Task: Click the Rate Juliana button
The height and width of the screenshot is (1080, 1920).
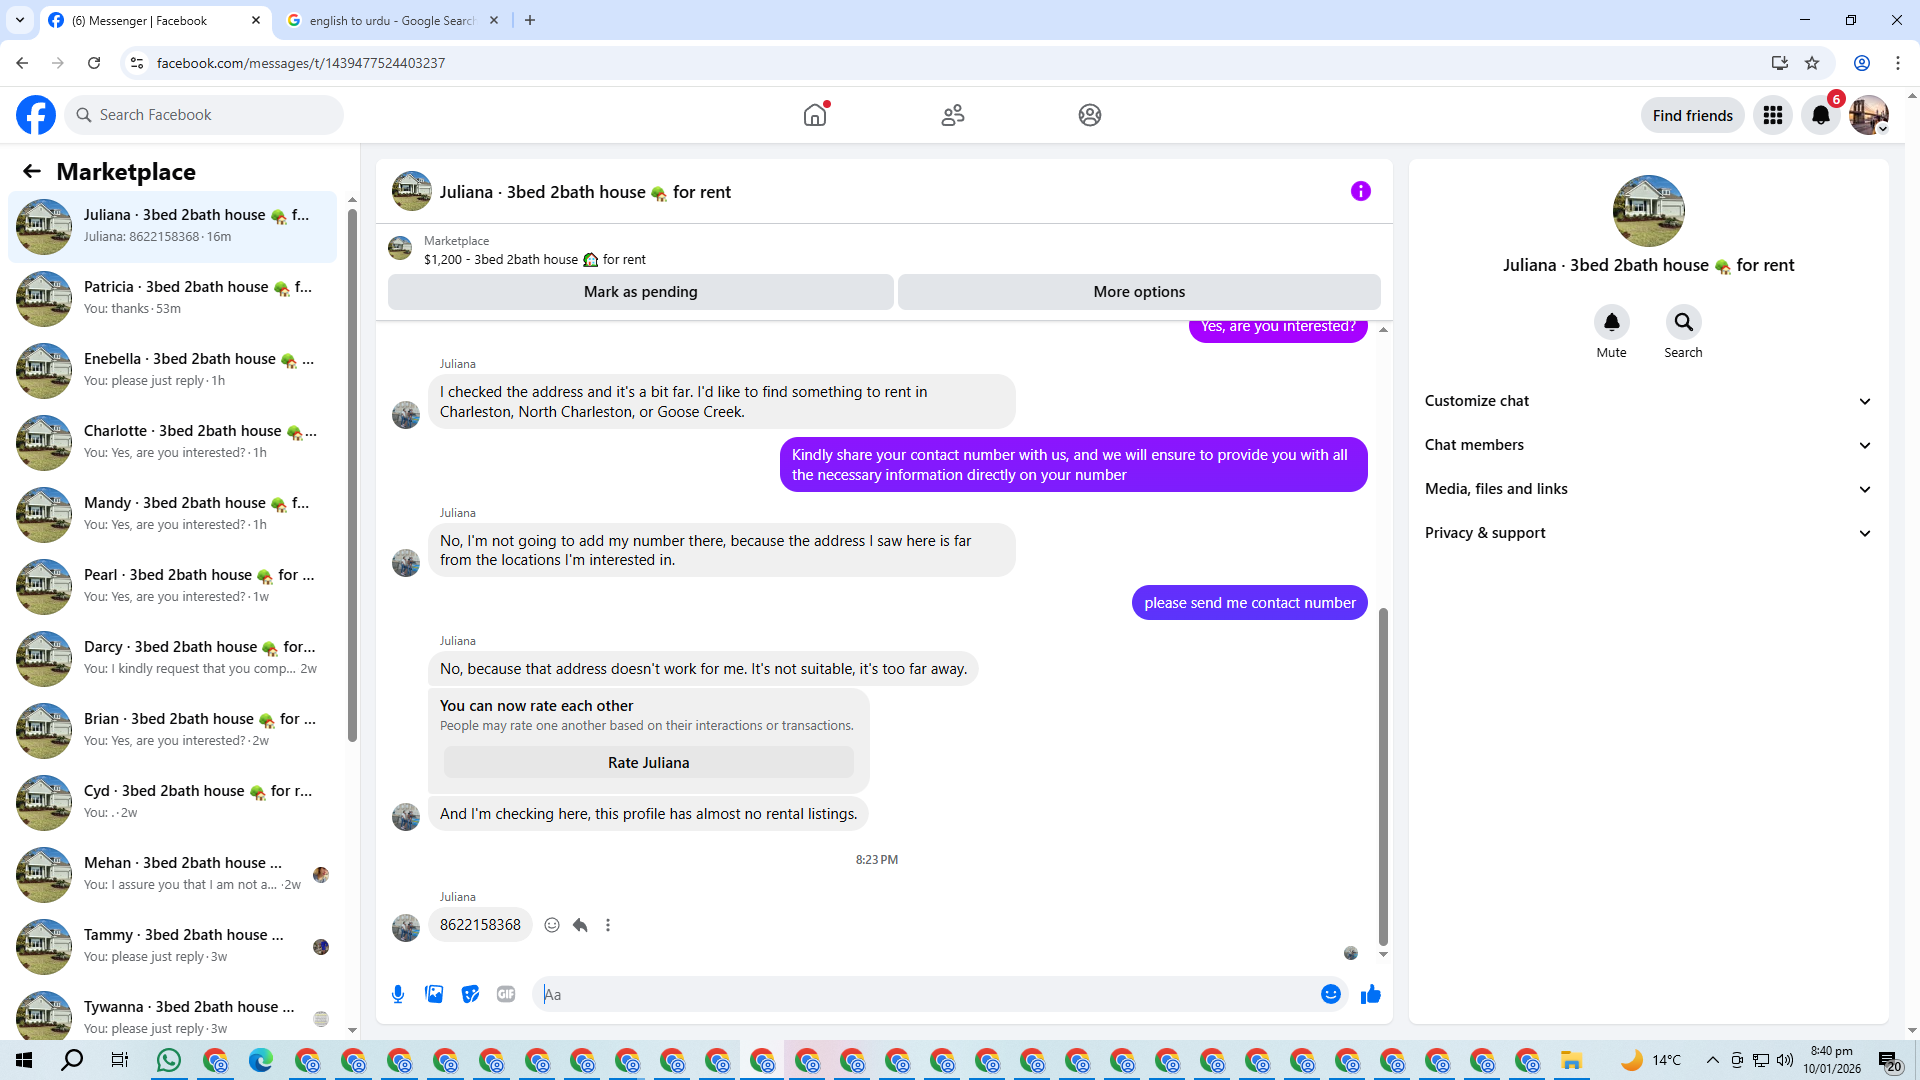Action: tap(648, 763)
